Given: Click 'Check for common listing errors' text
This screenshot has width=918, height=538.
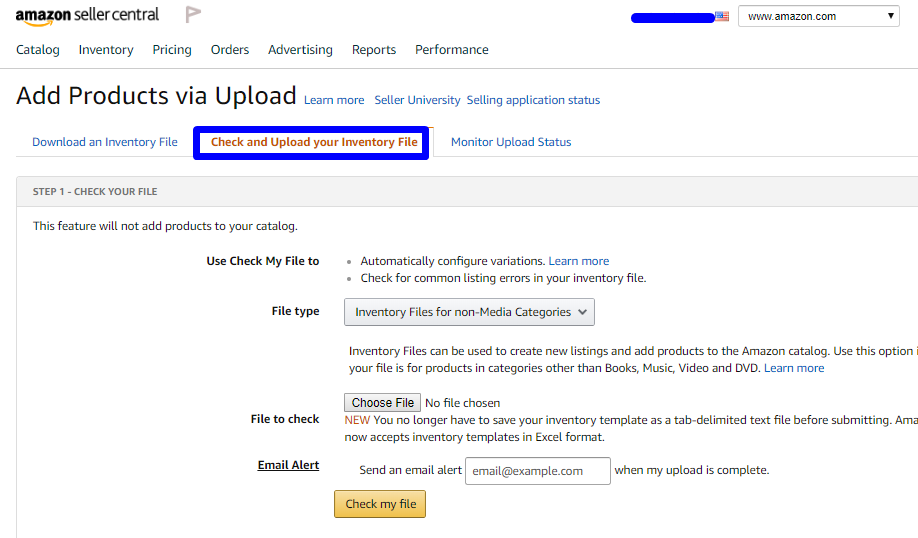Looking at the screenshot, I should point(503,278).
